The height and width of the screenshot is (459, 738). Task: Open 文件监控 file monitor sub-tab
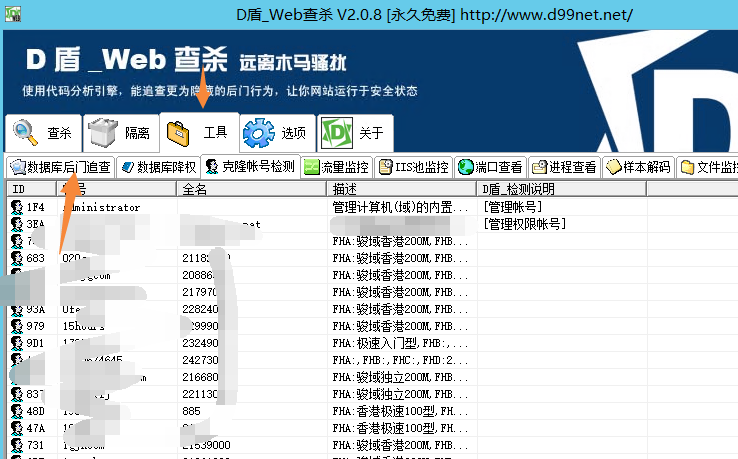[x=707, y=167]
